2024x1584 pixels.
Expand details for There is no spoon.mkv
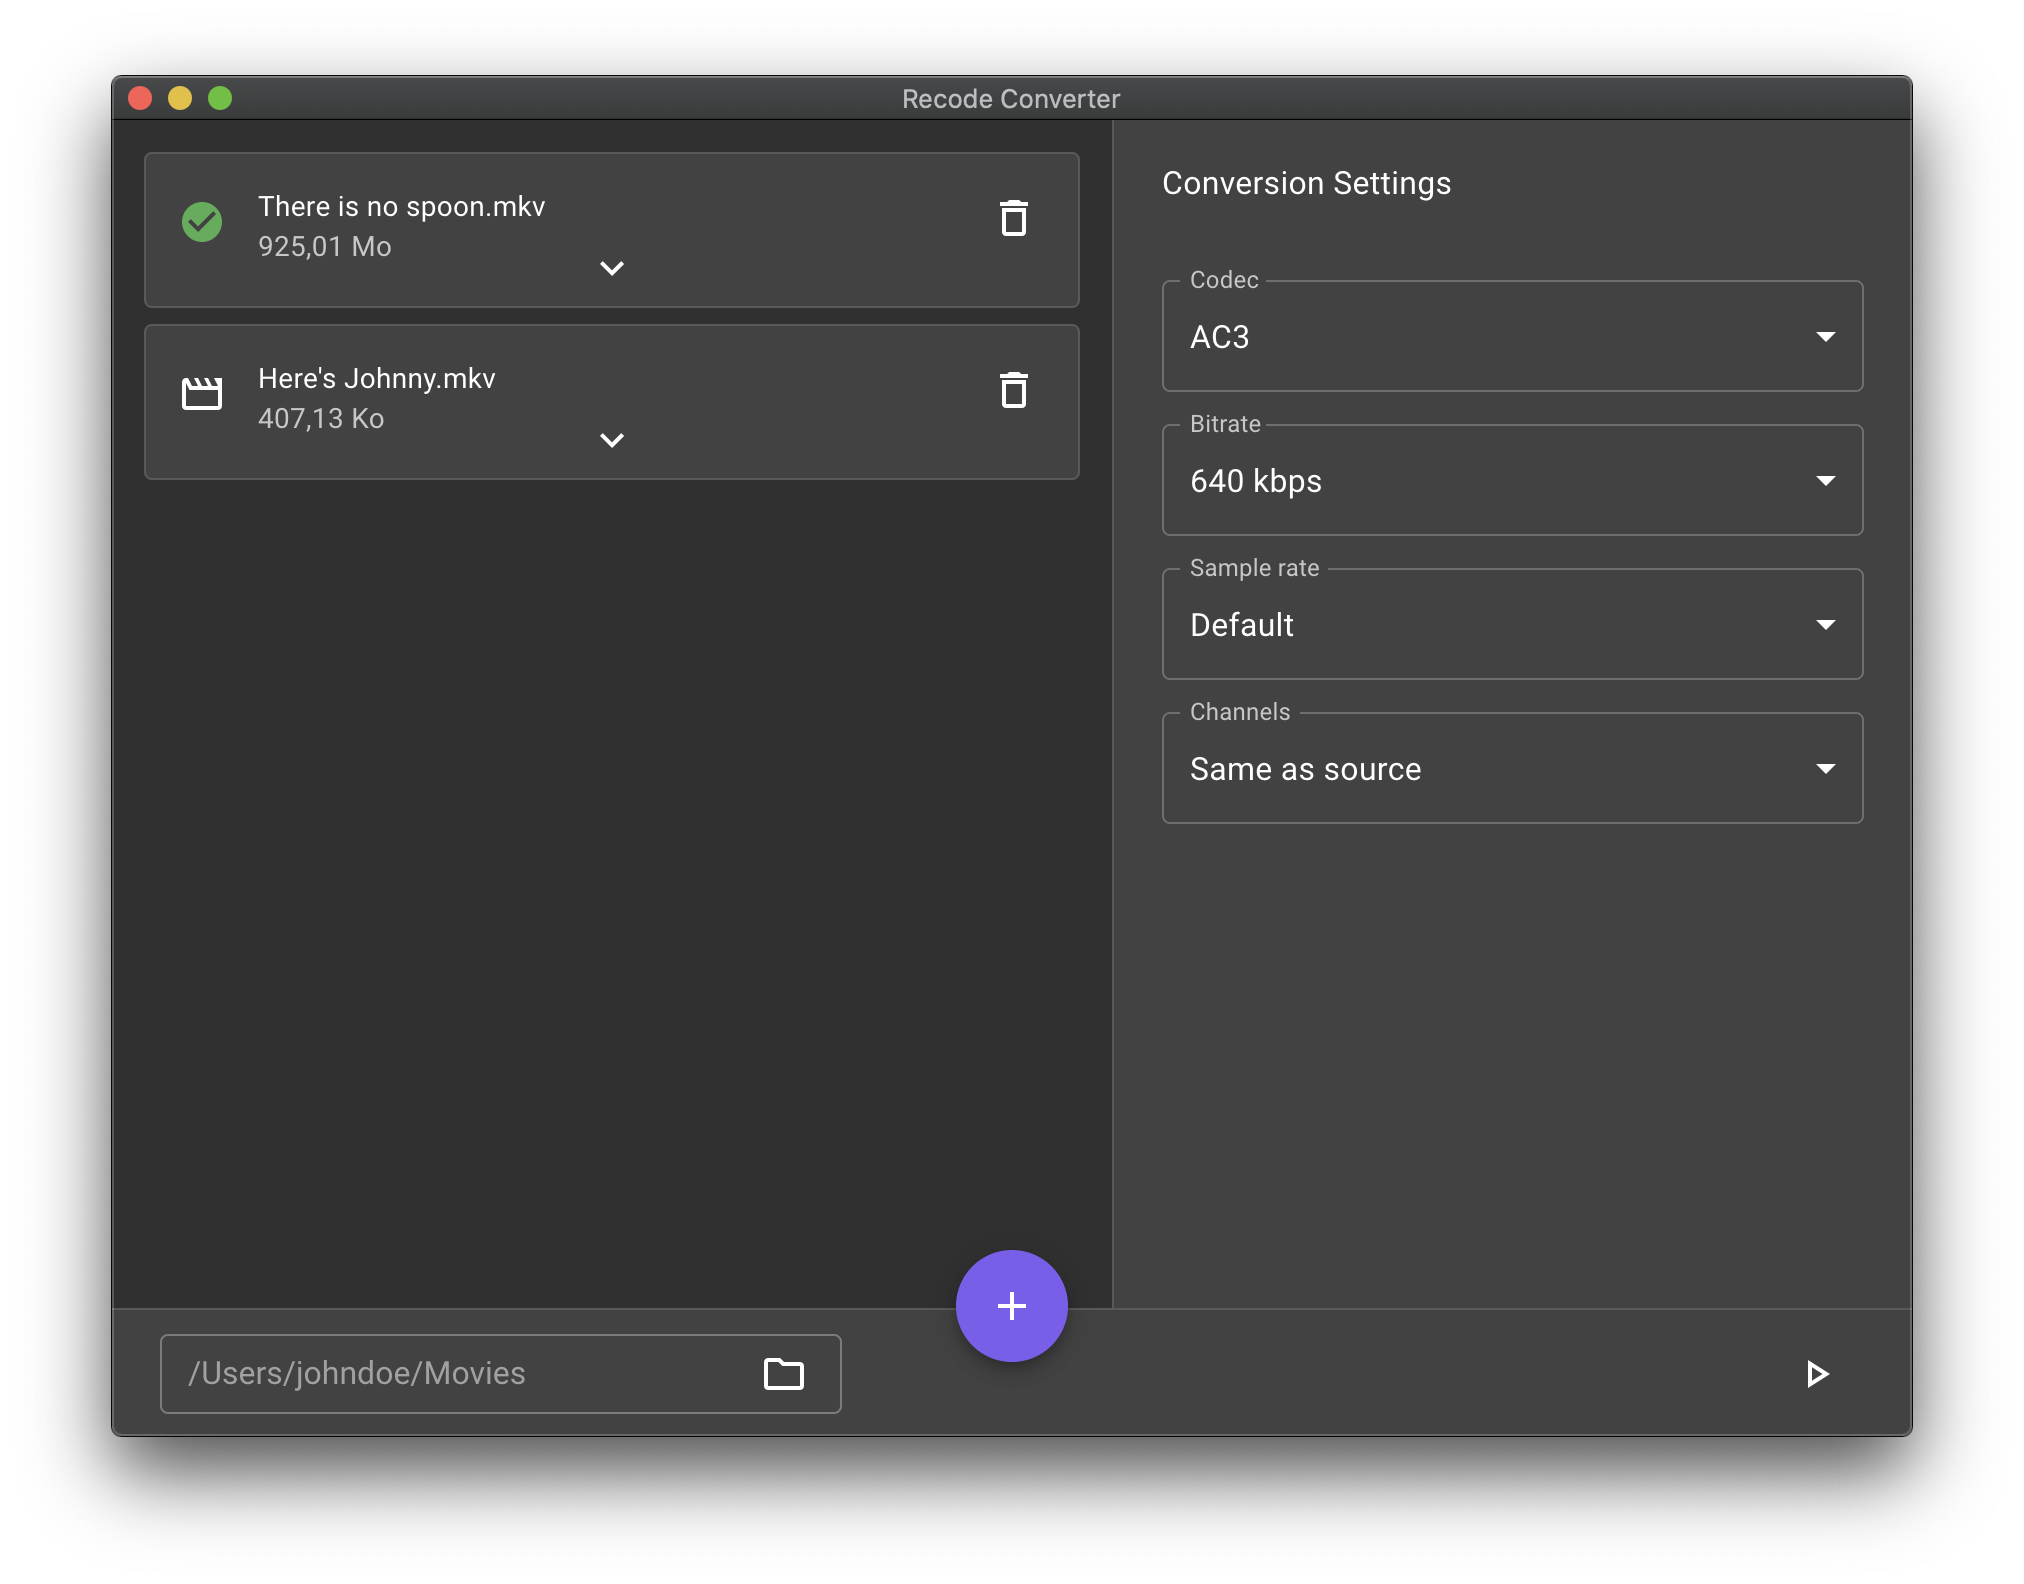click(611, 268)
